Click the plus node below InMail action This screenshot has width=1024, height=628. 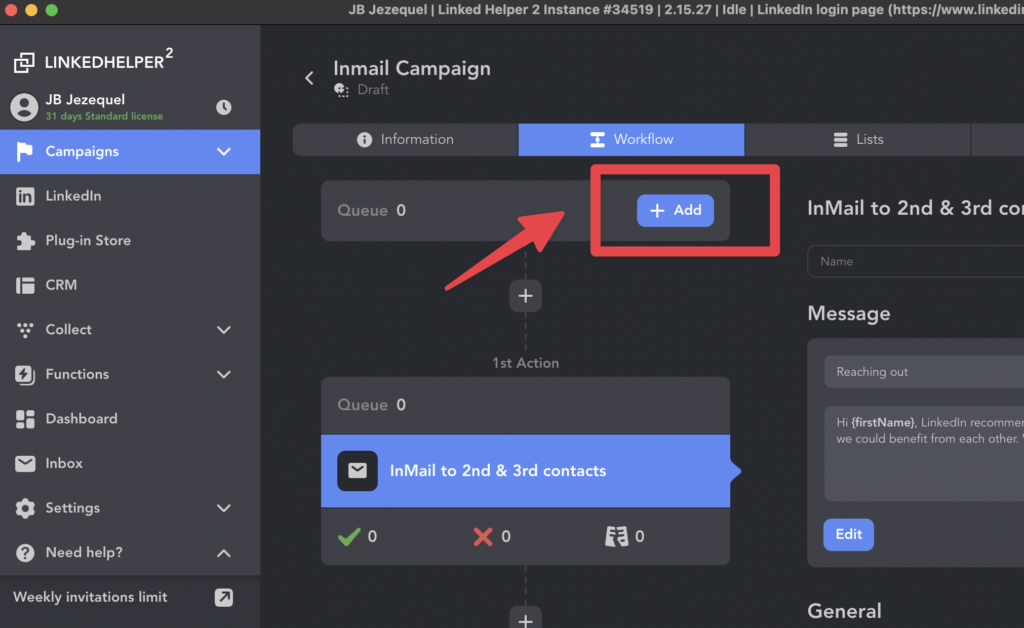(x=525, y=619)
